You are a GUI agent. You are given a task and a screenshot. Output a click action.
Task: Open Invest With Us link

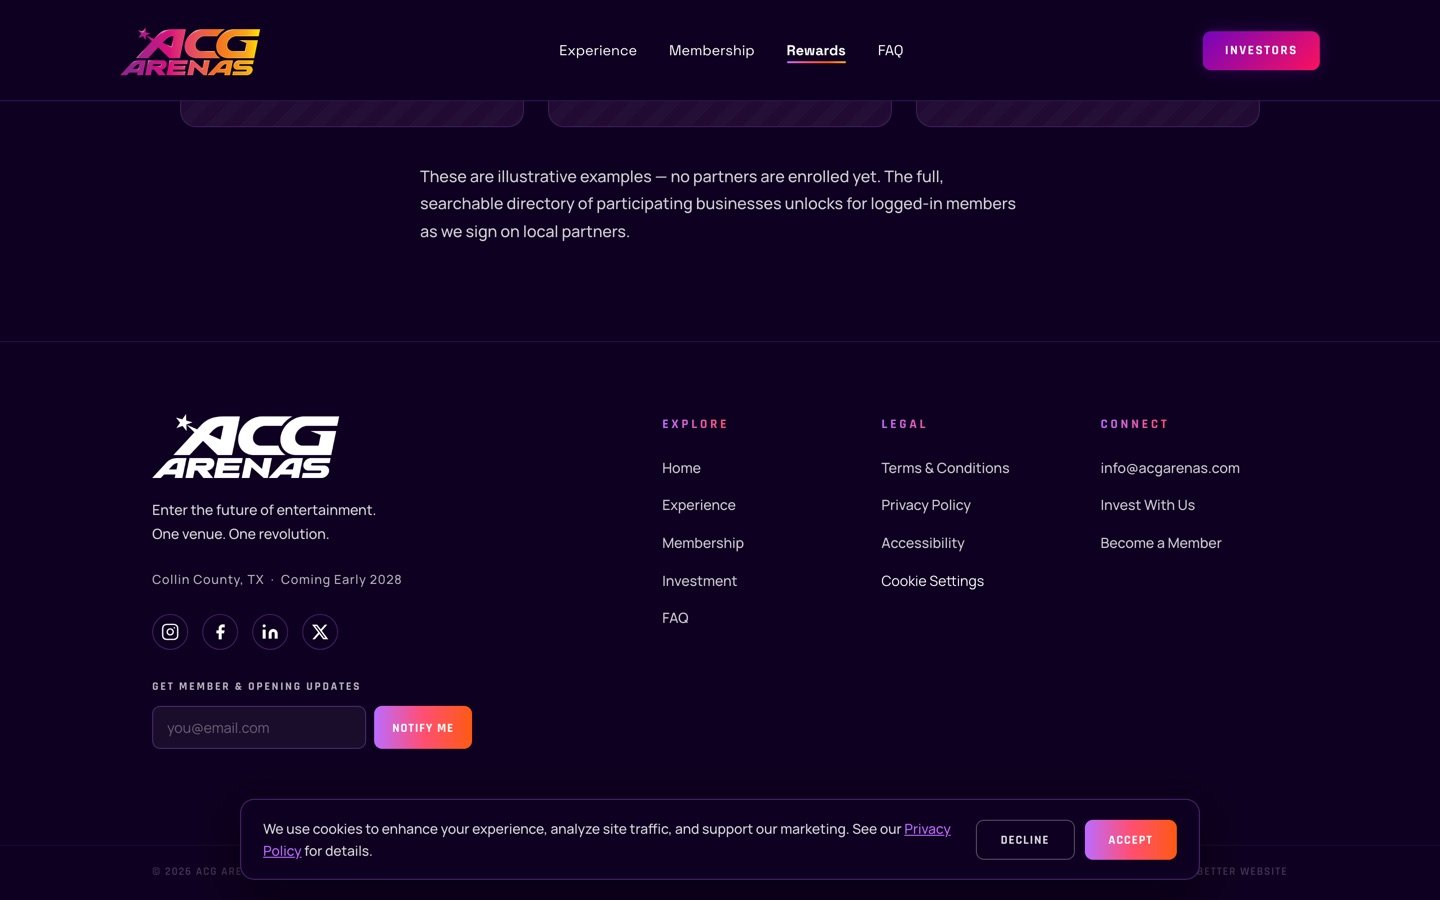click(1148, 505)
